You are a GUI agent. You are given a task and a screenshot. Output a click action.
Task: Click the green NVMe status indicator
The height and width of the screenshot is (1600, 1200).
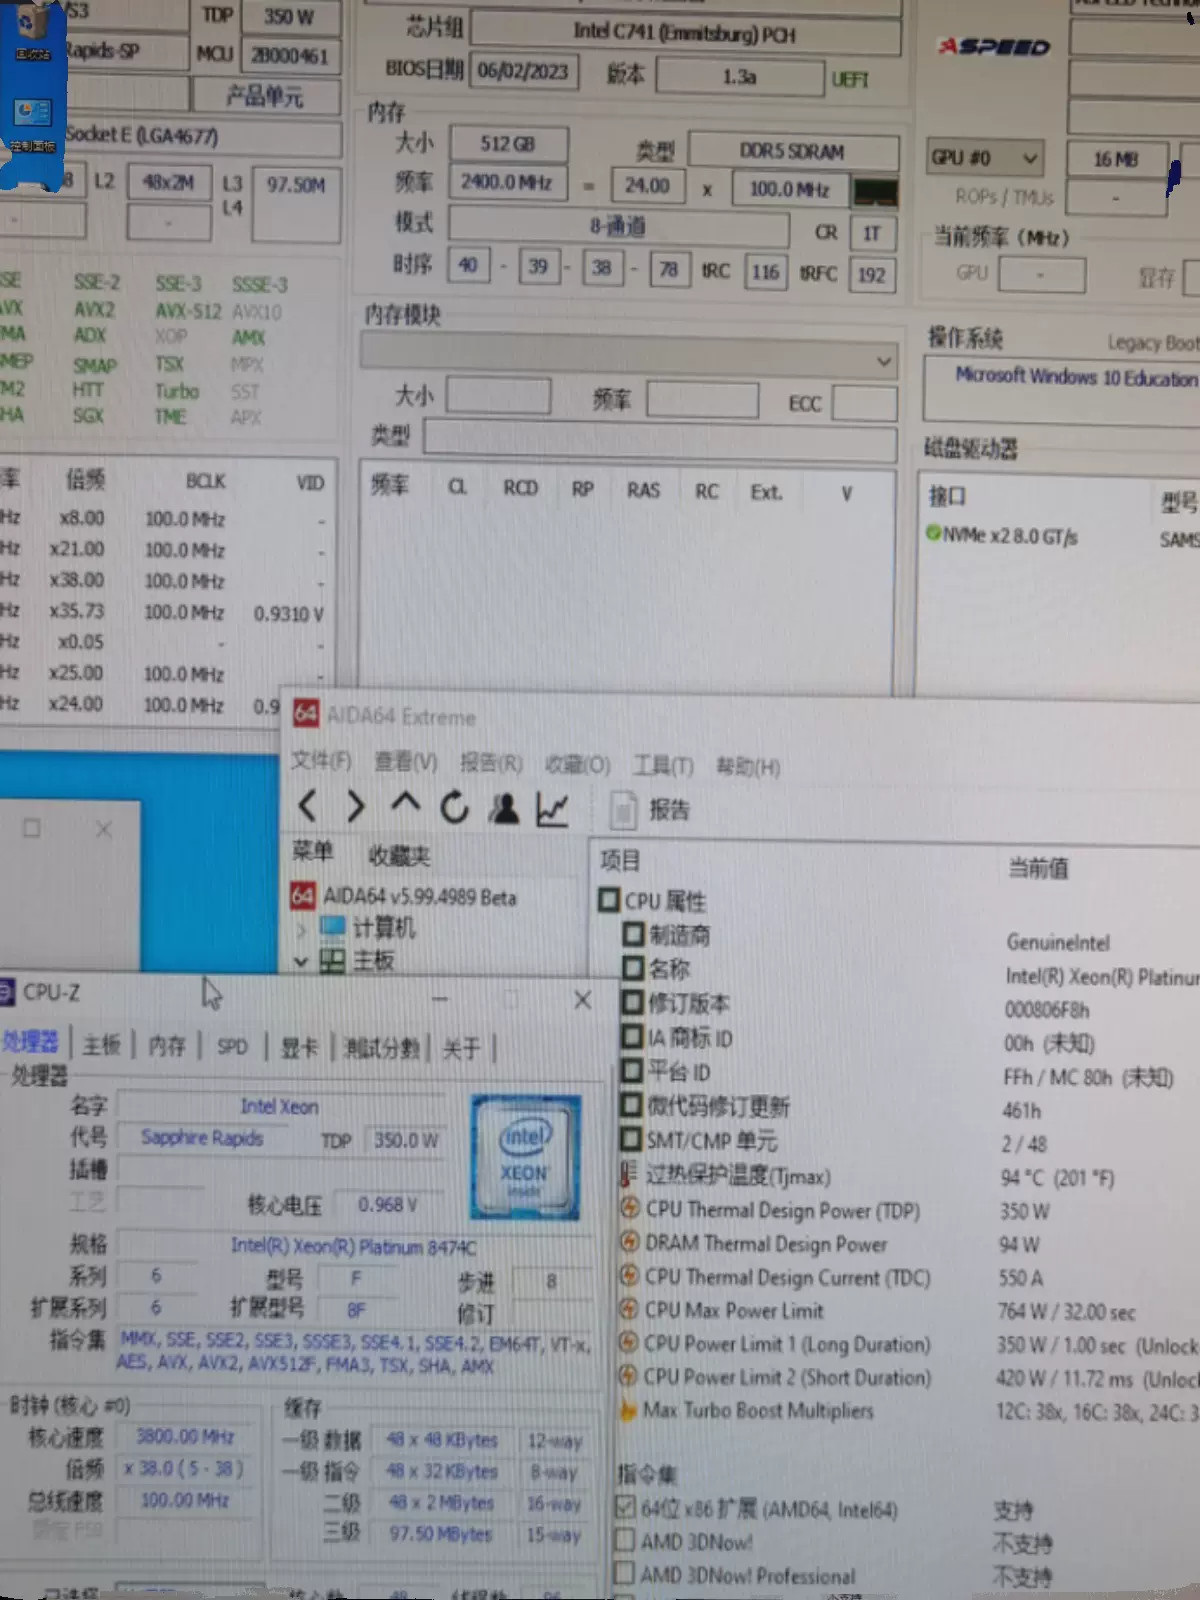click(933, 533)
